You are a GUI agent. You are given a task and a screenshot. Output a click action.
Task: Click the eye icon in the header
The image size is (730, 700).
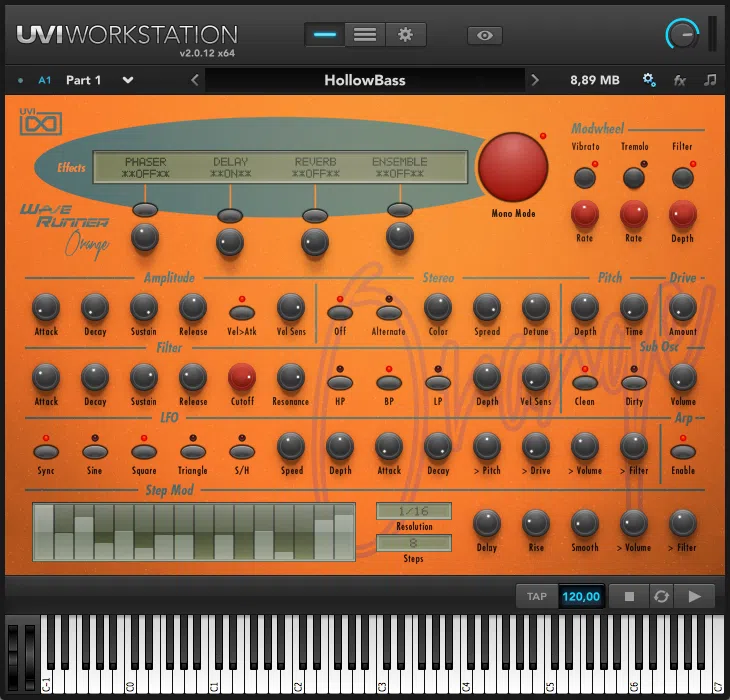(485, 35)
